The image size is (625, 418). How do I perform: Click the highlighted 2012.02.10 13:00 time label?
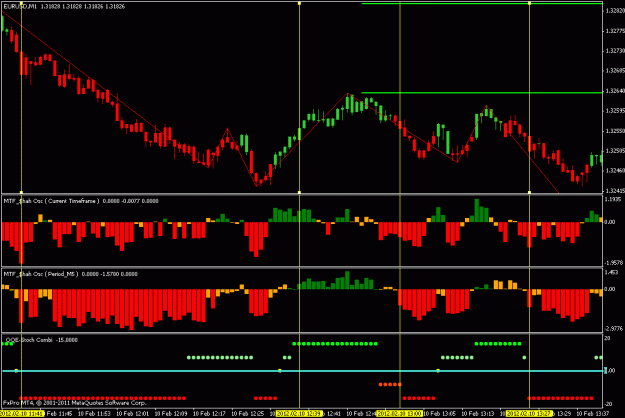(400, 414)
